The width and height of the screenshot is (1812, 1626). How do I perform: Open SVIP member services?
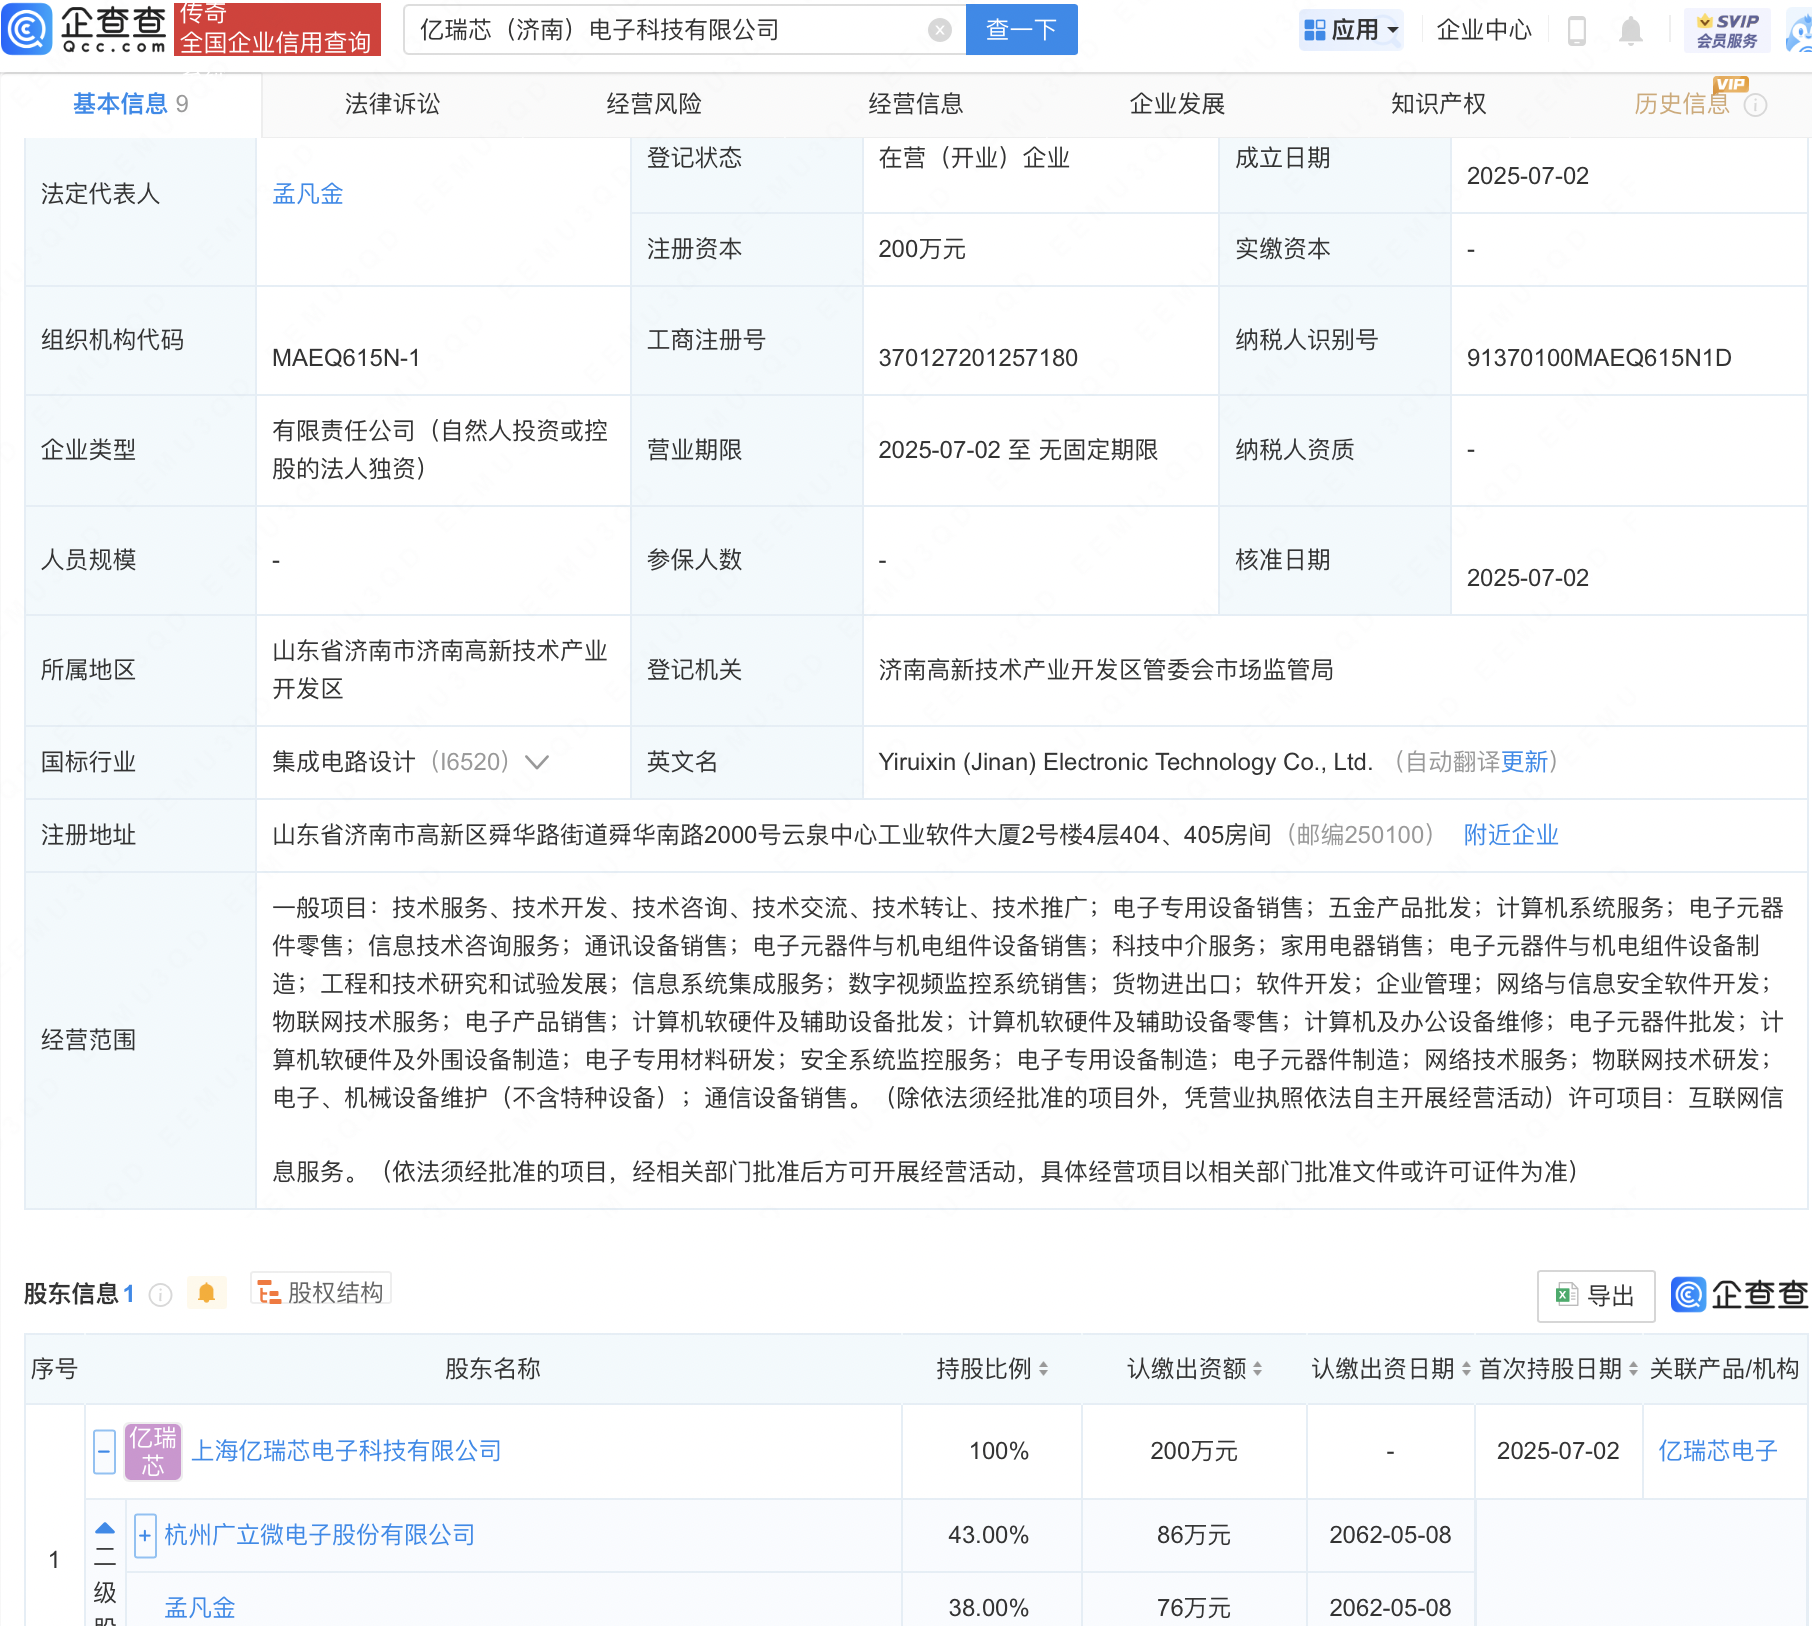[x=1727, y=30]
